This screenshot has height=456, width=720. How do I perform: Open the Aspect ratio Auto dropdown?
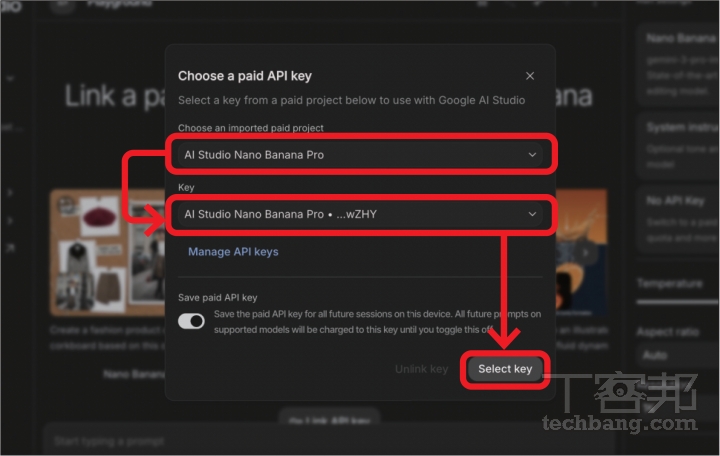(677, 355)
